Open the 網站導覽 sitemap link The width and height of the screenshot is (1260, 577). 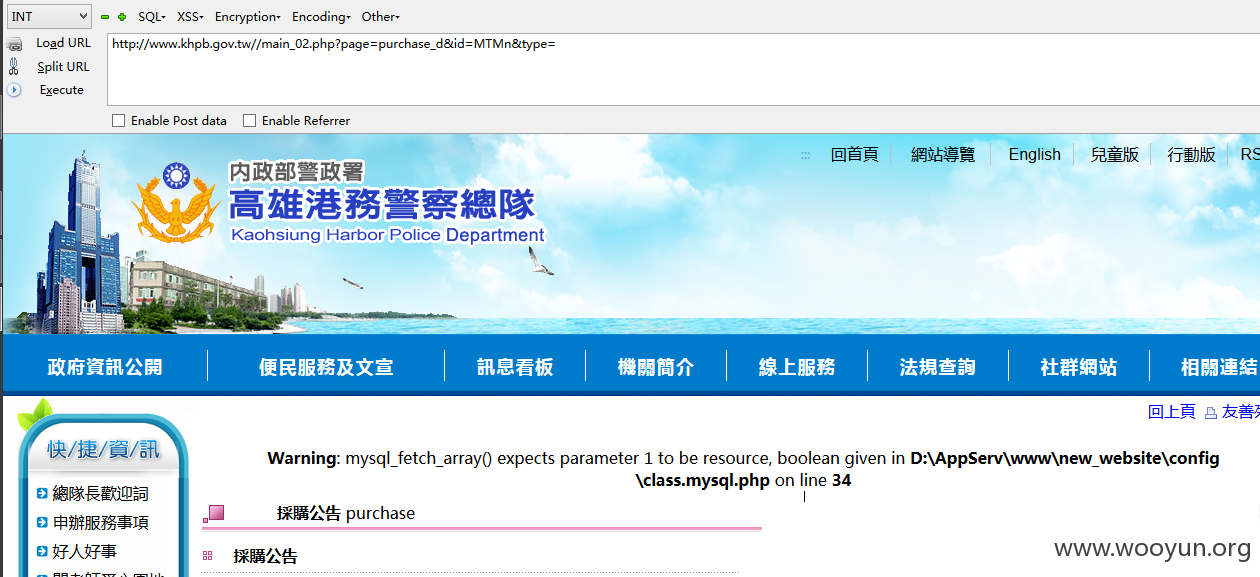(x=943, y=155)
